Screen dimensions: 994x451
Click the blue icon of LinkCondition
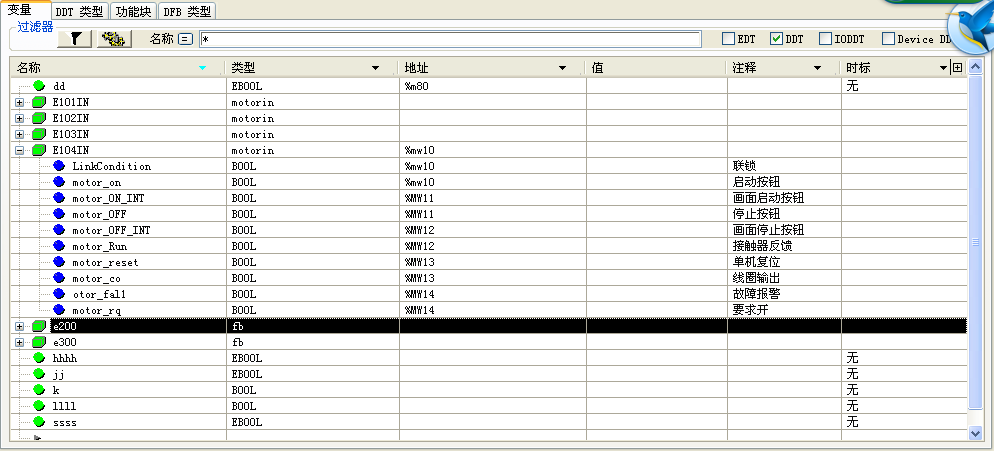(x=59, y=166)
